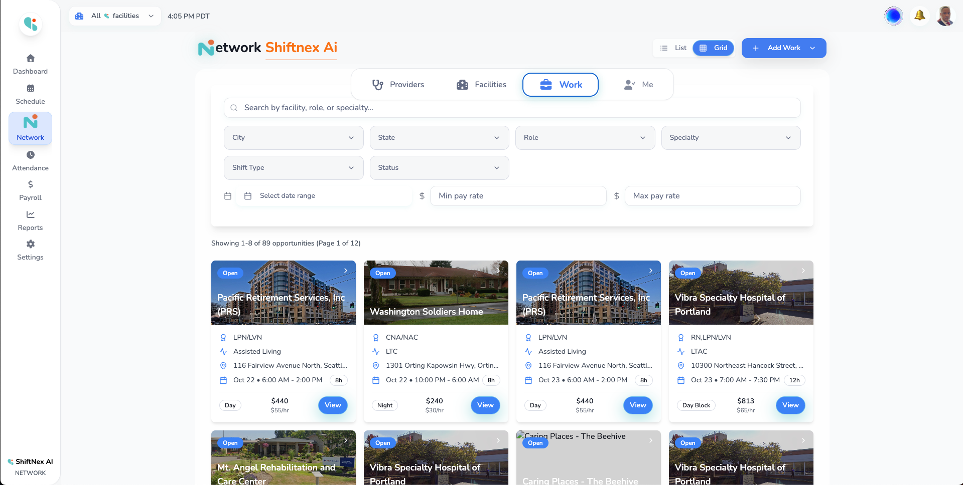
Task: Click arrow icon on first Pacific Retirement card
Action: click(x=345, y=270)
